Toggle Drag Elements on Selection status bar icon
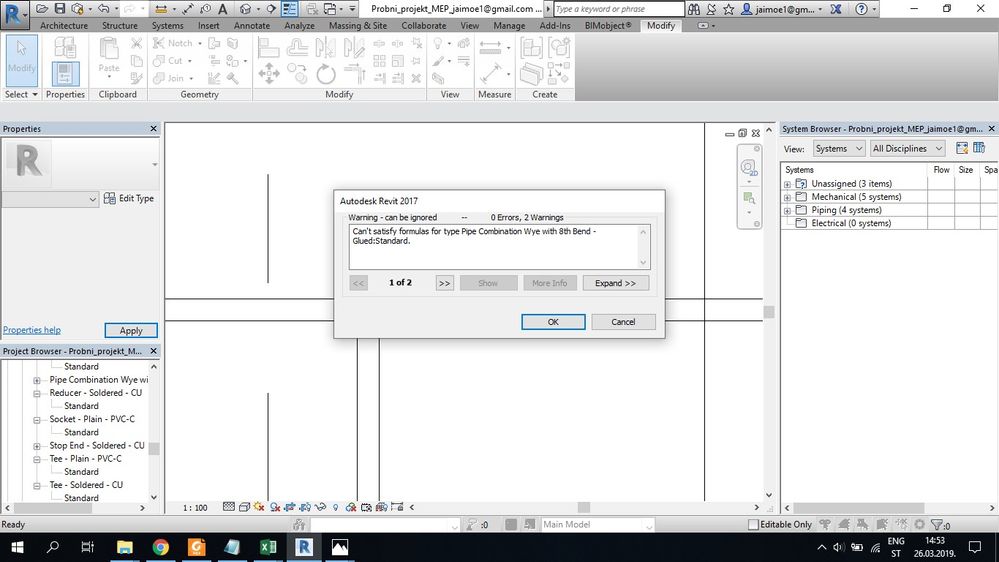The height and width of the screenshot is (562, 999). pyautogui.click(x=901, y=524)
